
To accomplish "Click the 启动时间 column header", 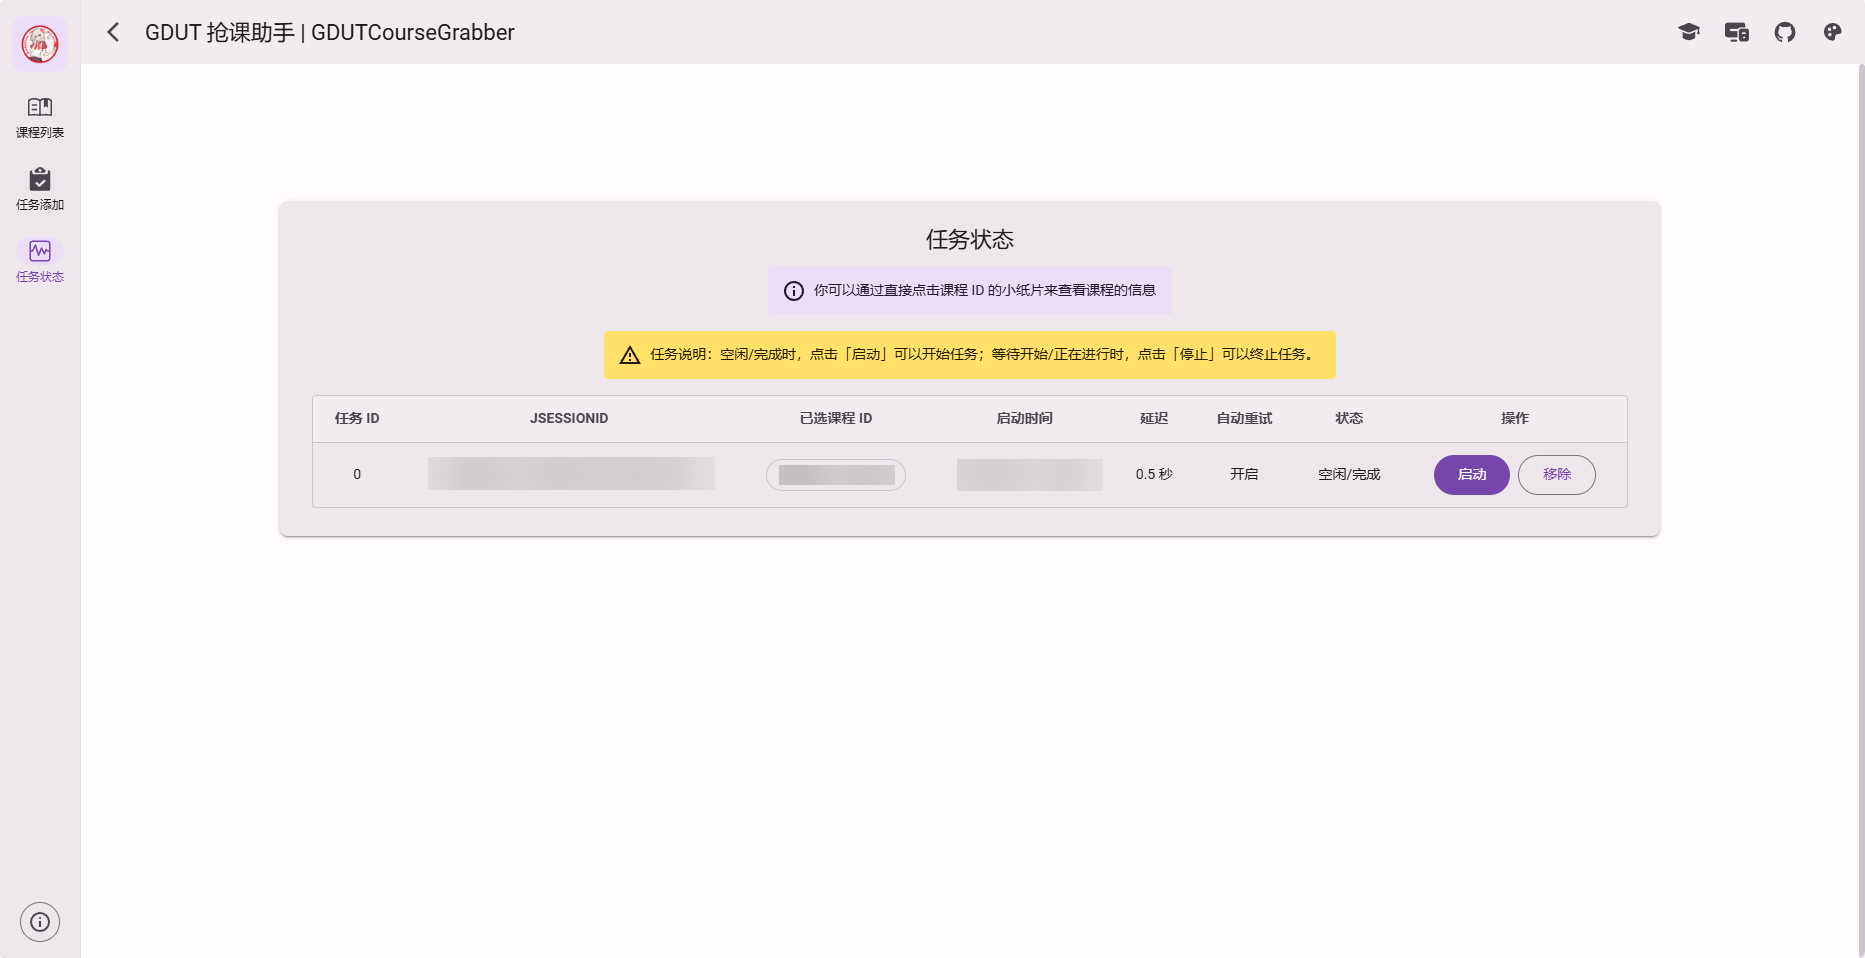I will (1025, 419).
